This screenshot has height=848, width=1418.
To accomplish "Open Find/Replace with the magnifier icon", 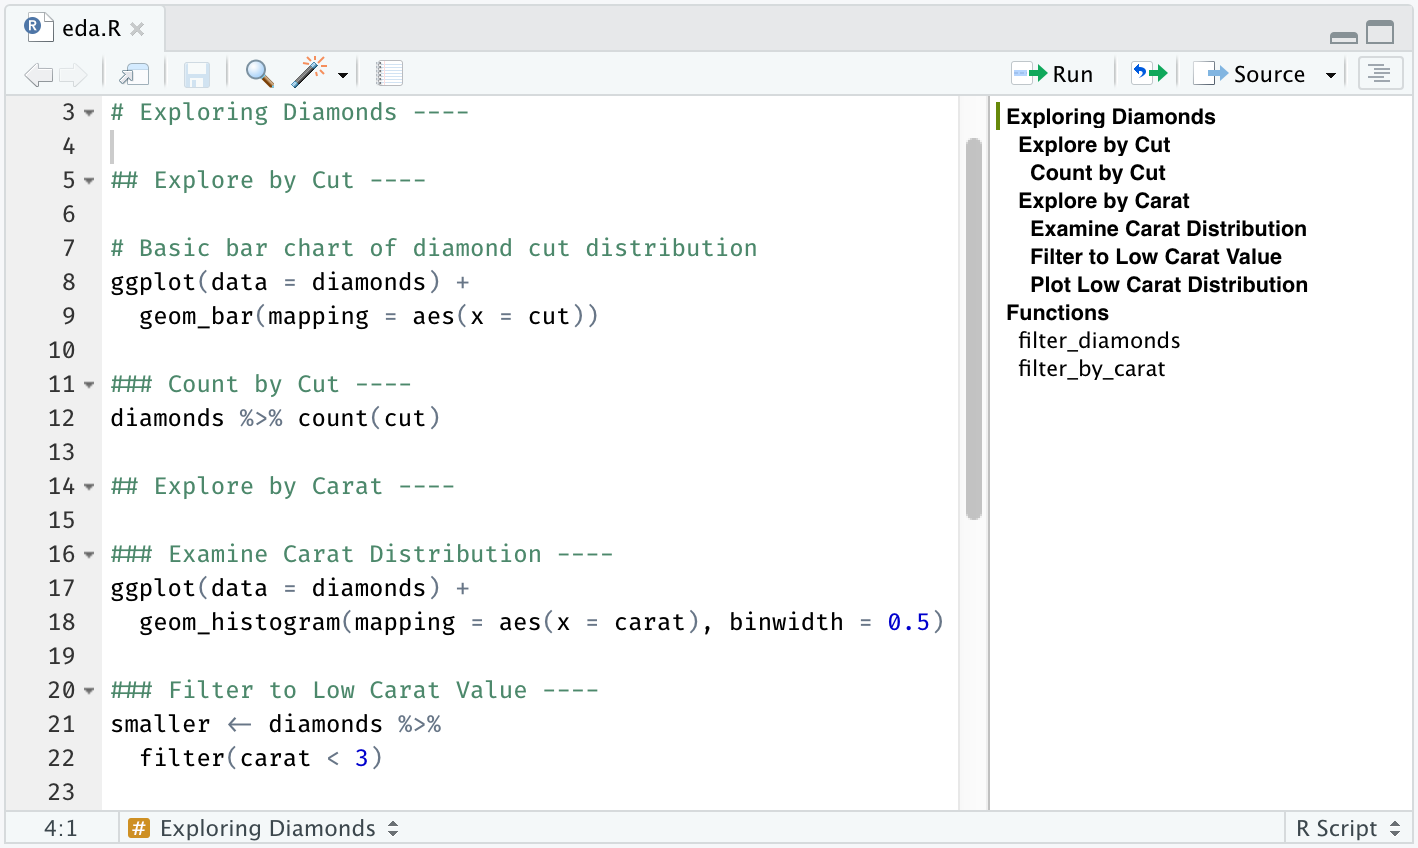I will click(x=259, y=72).
